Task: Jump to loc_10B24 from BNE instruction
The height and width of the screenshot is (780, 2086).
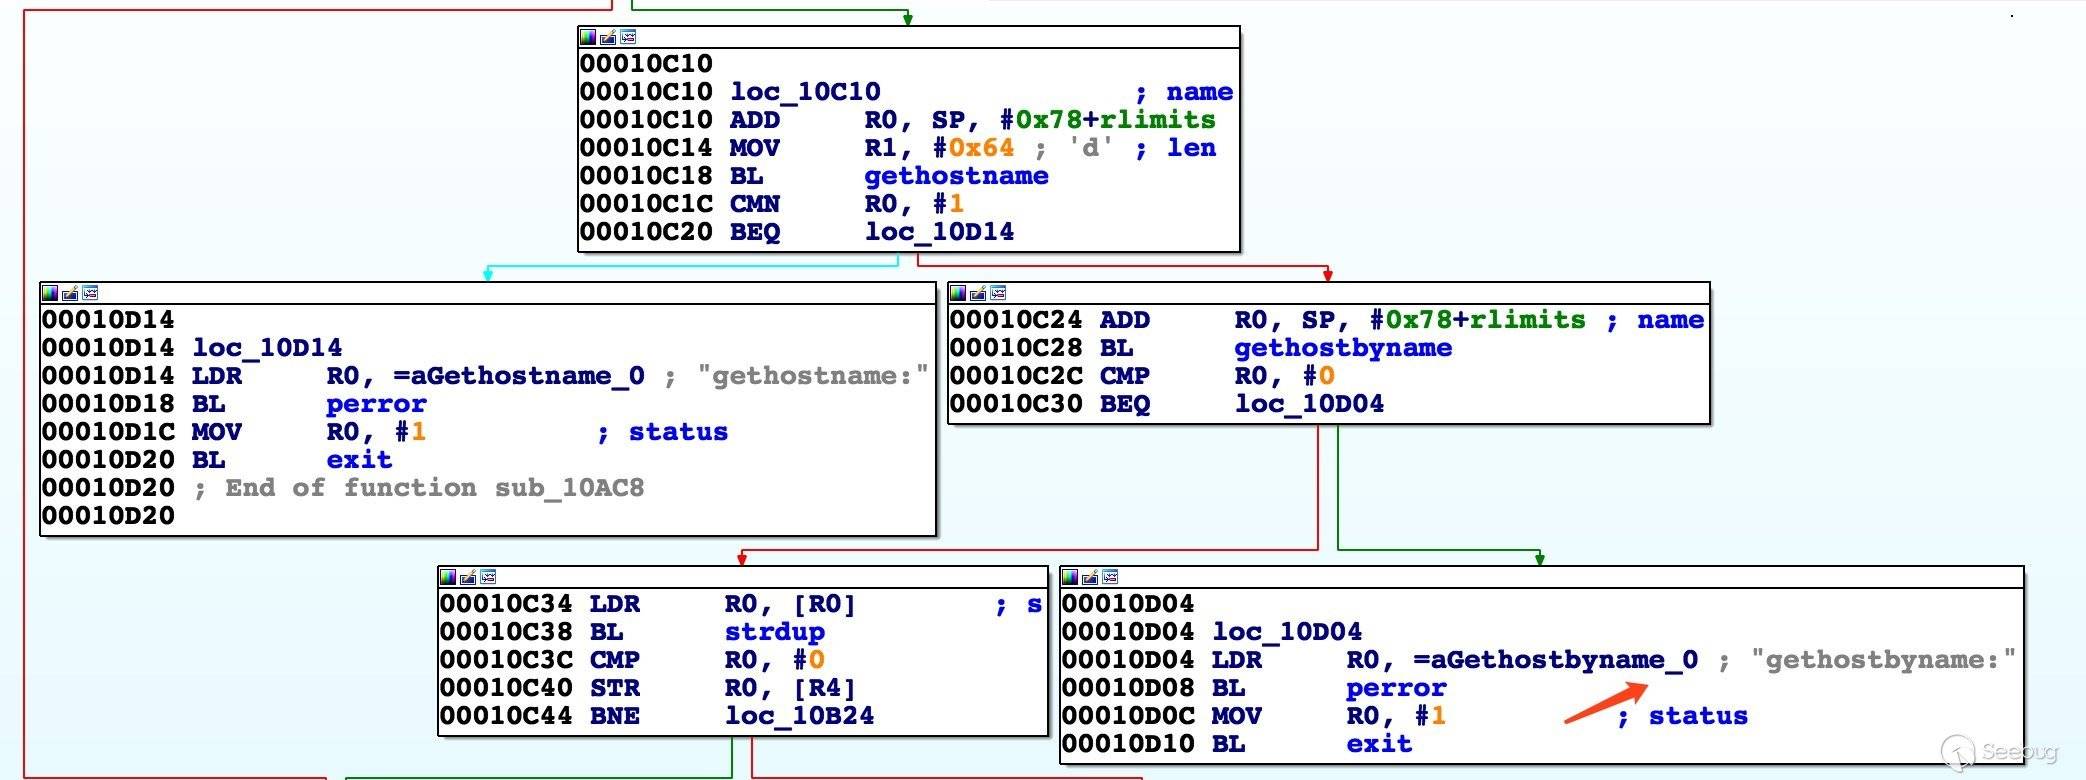Action: pyautogui.click(x=799, y=716)
